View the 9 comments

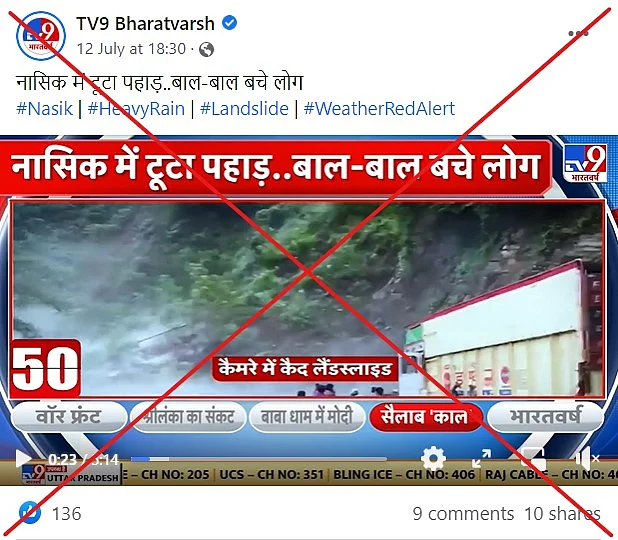[x=463, y=514]
